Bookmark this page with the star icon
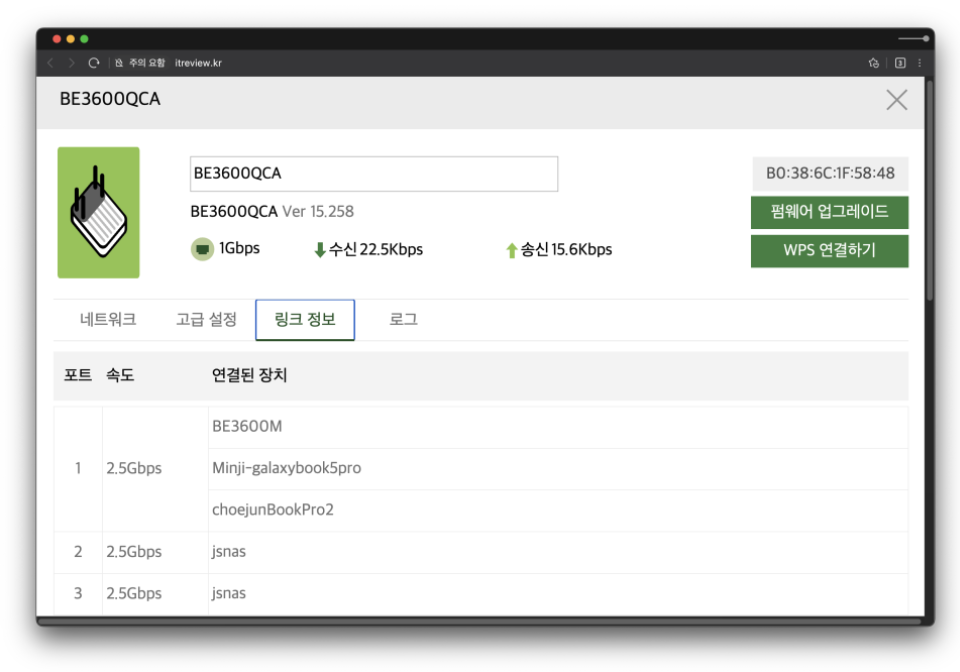This screenshot has width=960, height=672. (x=874, y=63)
